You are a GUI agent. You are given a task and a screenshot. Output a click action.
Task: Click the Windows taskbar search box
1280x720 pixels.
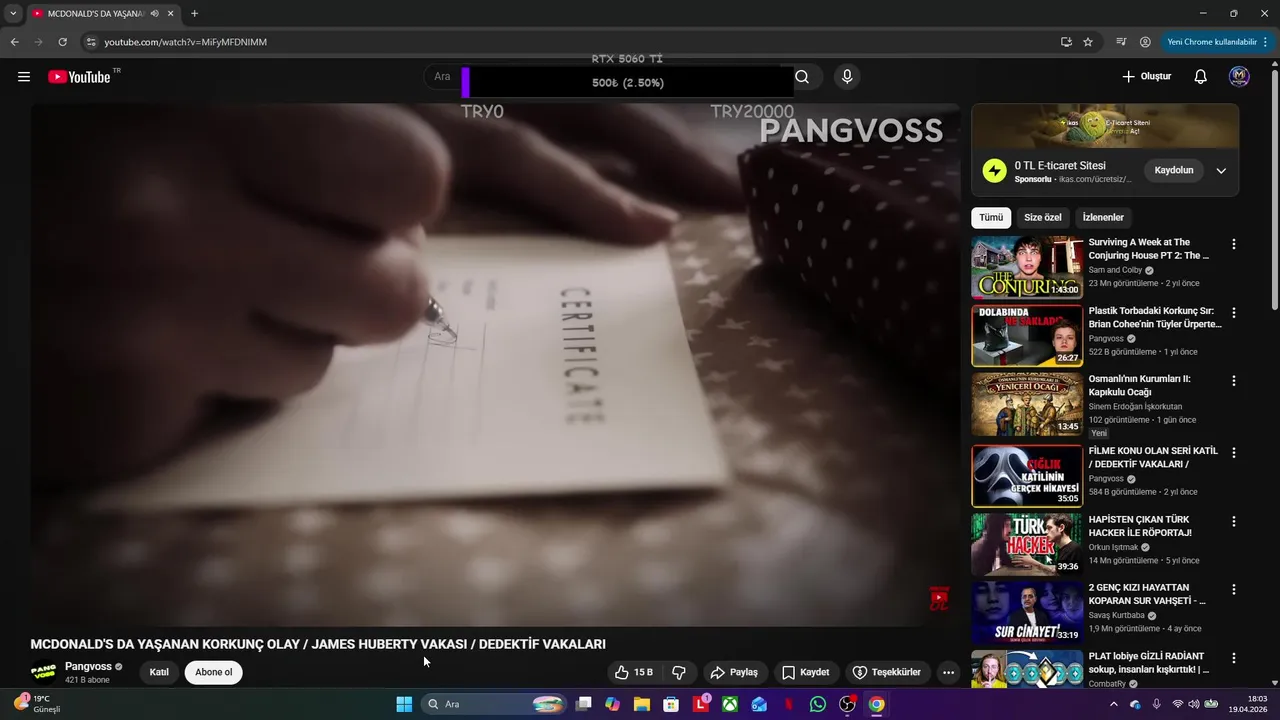coord(494,704)
